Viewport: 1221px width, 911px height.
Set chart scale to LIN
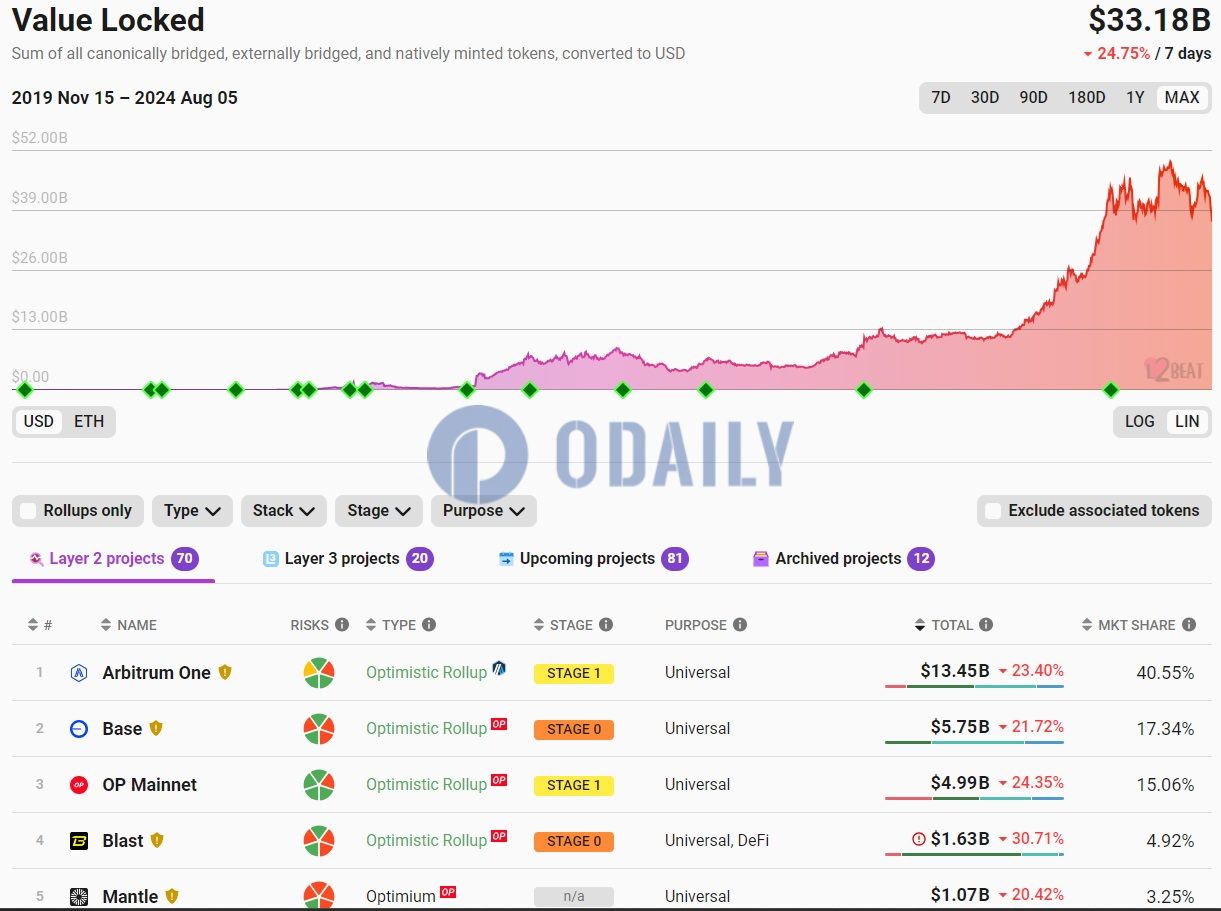[1187, 421]
